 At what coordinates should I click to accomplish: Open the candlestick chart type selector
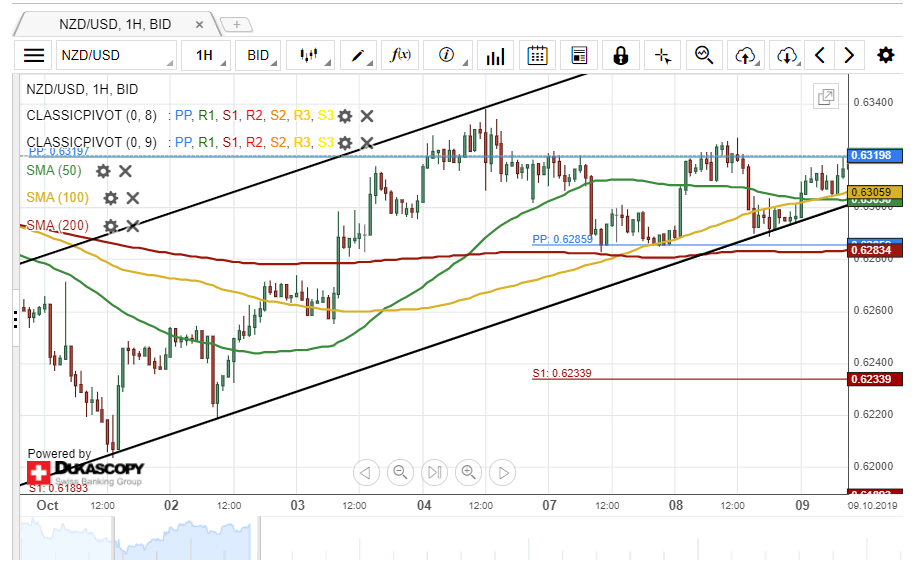click(x=314, y=55)
